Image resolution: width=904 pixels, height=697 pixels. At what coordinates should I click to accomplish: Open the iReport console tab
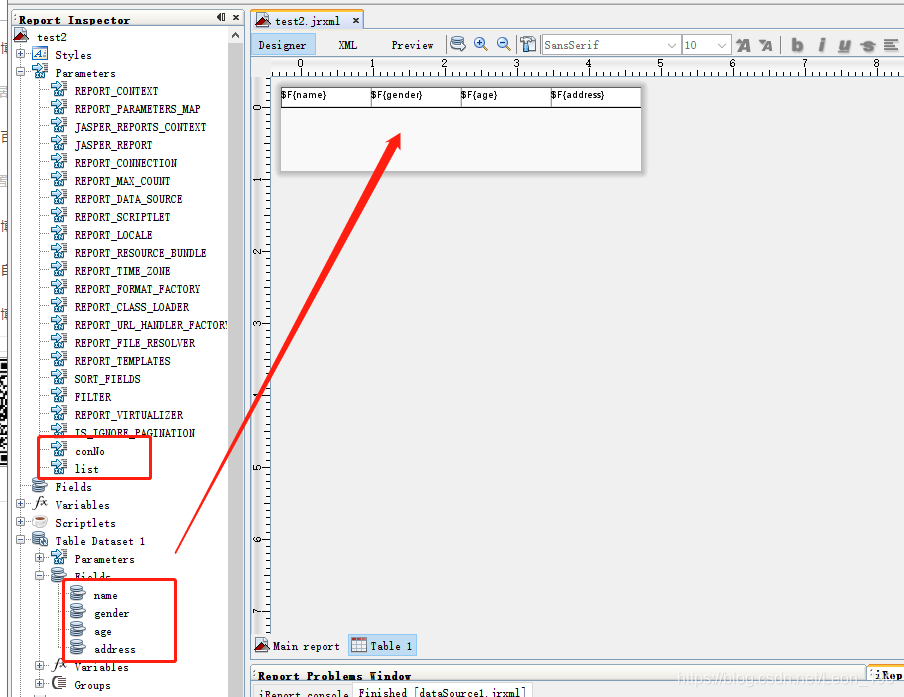coord(303,691)
